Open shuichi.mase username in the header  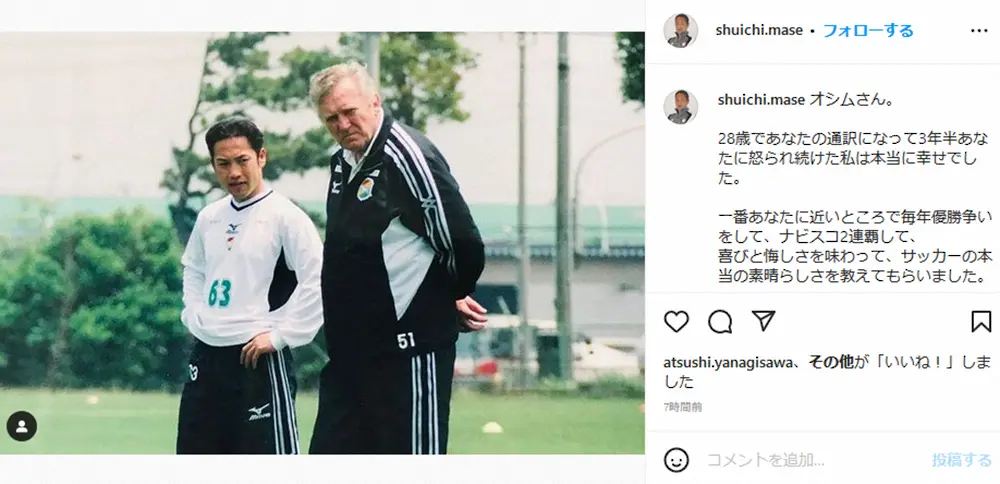[x=759, y=31]
